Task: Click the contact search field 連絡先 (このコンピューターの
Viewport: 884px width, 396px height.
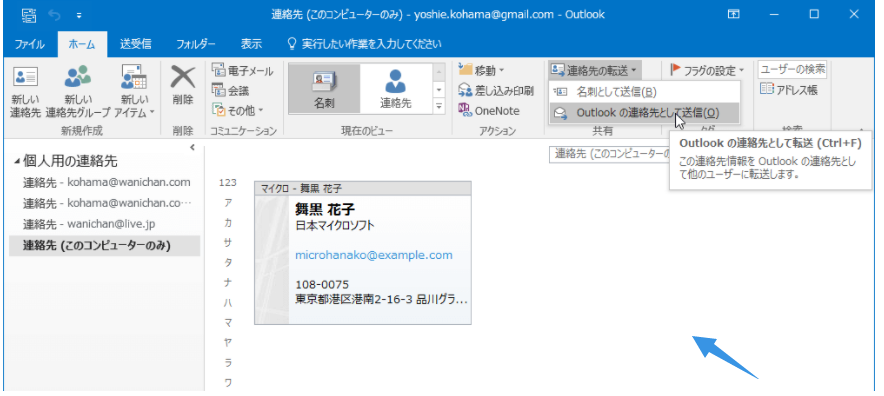Action: tap(609, 154)
